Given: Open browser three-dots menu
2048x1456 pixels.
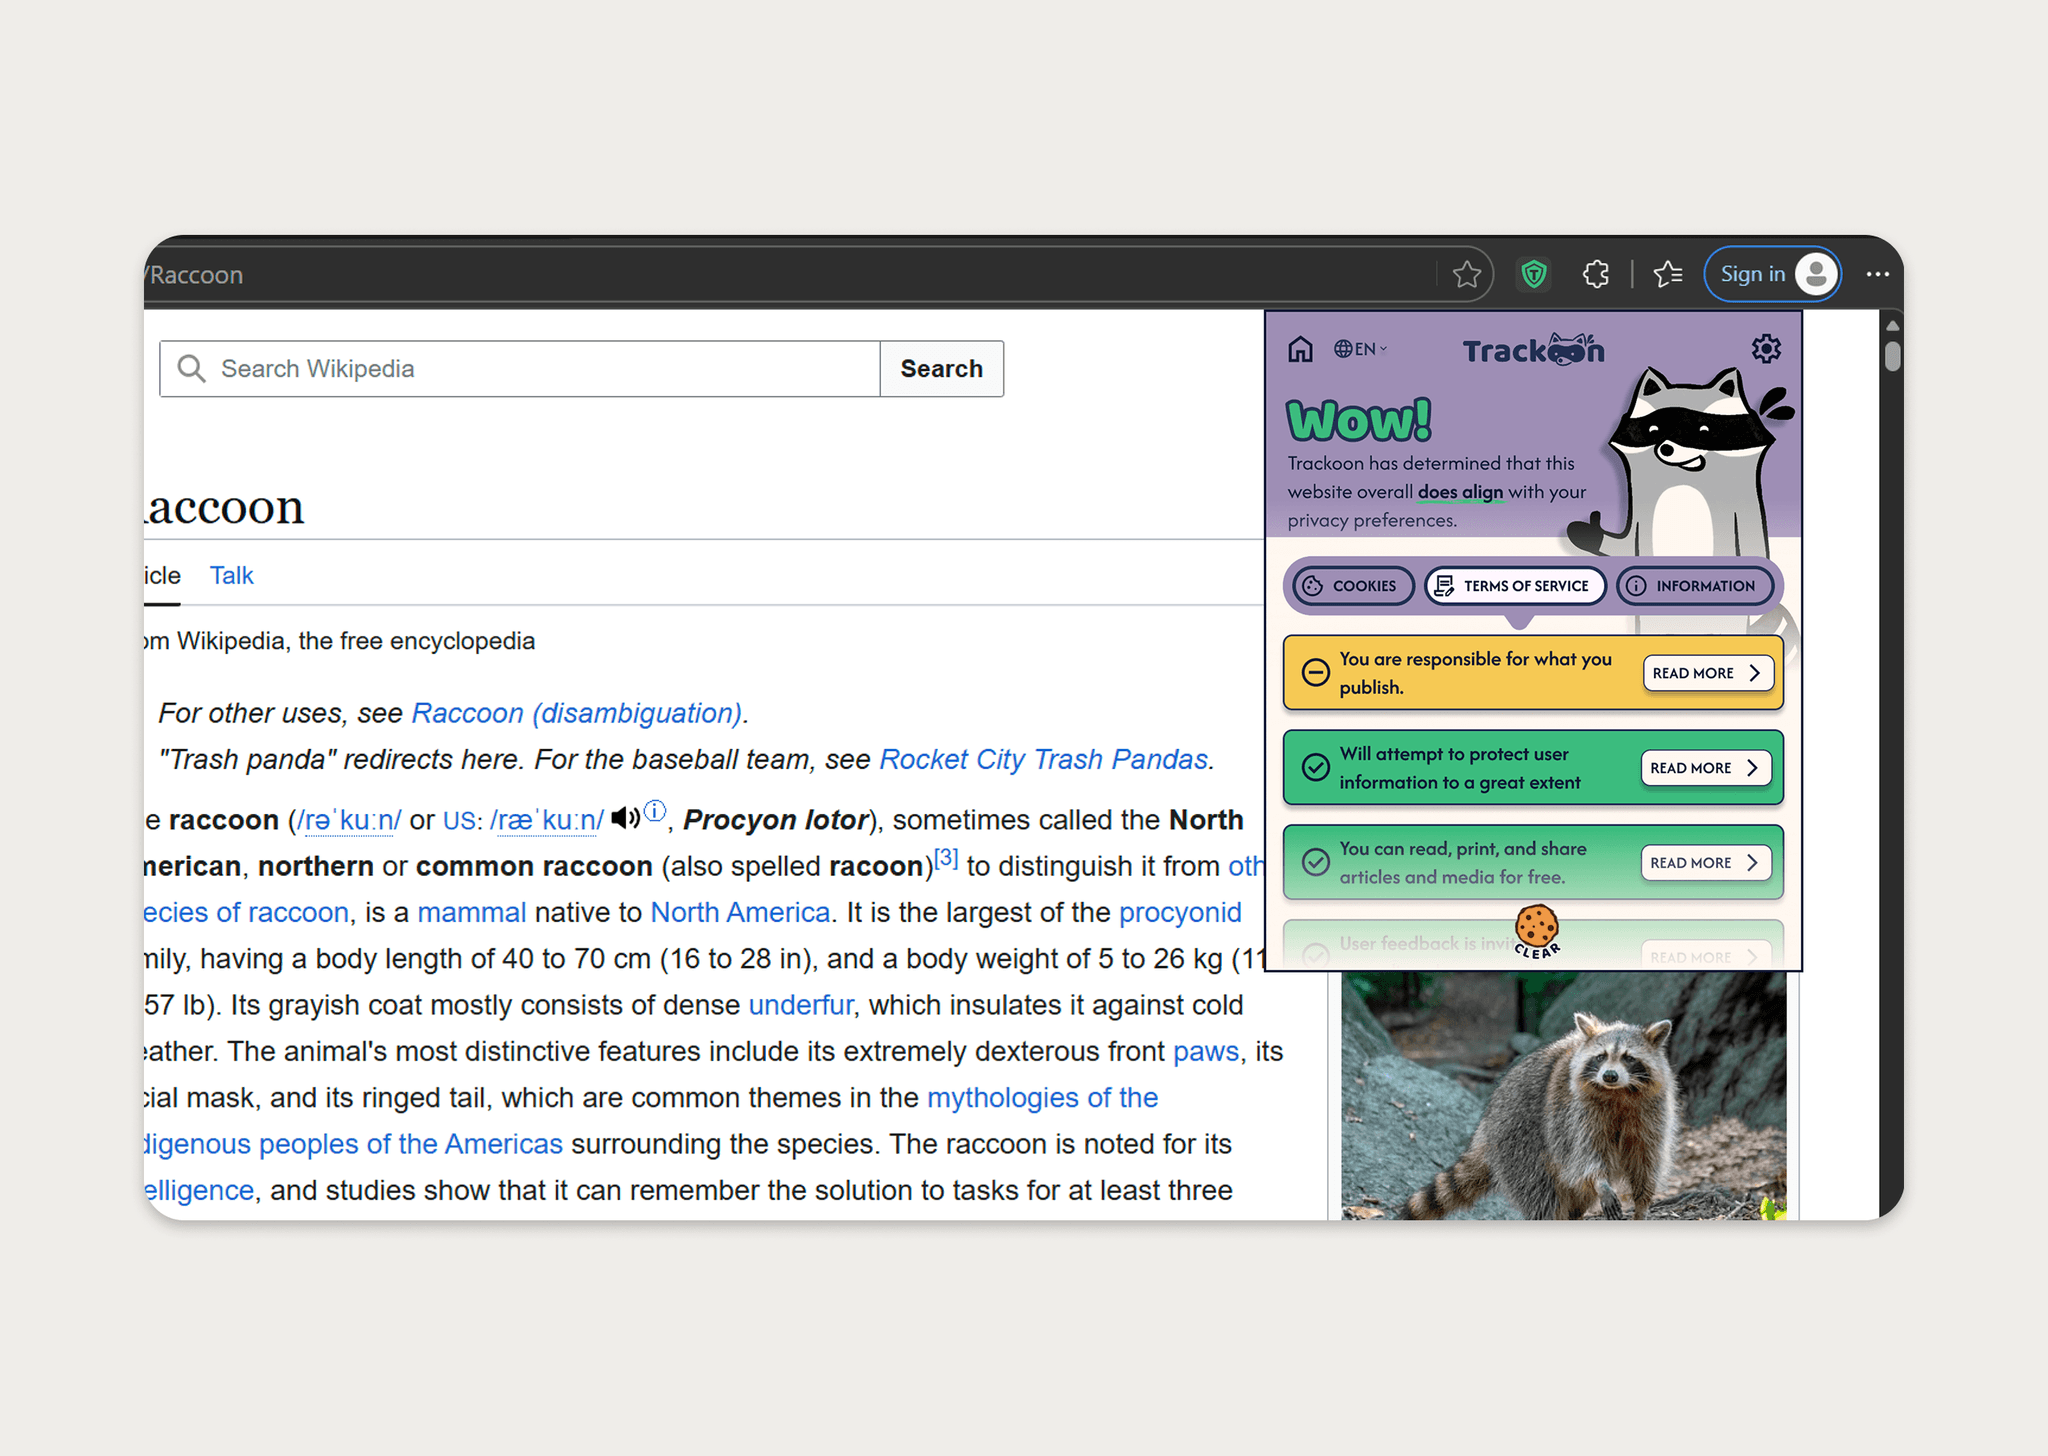Looking at the screenshot, I should (1877, 274).
